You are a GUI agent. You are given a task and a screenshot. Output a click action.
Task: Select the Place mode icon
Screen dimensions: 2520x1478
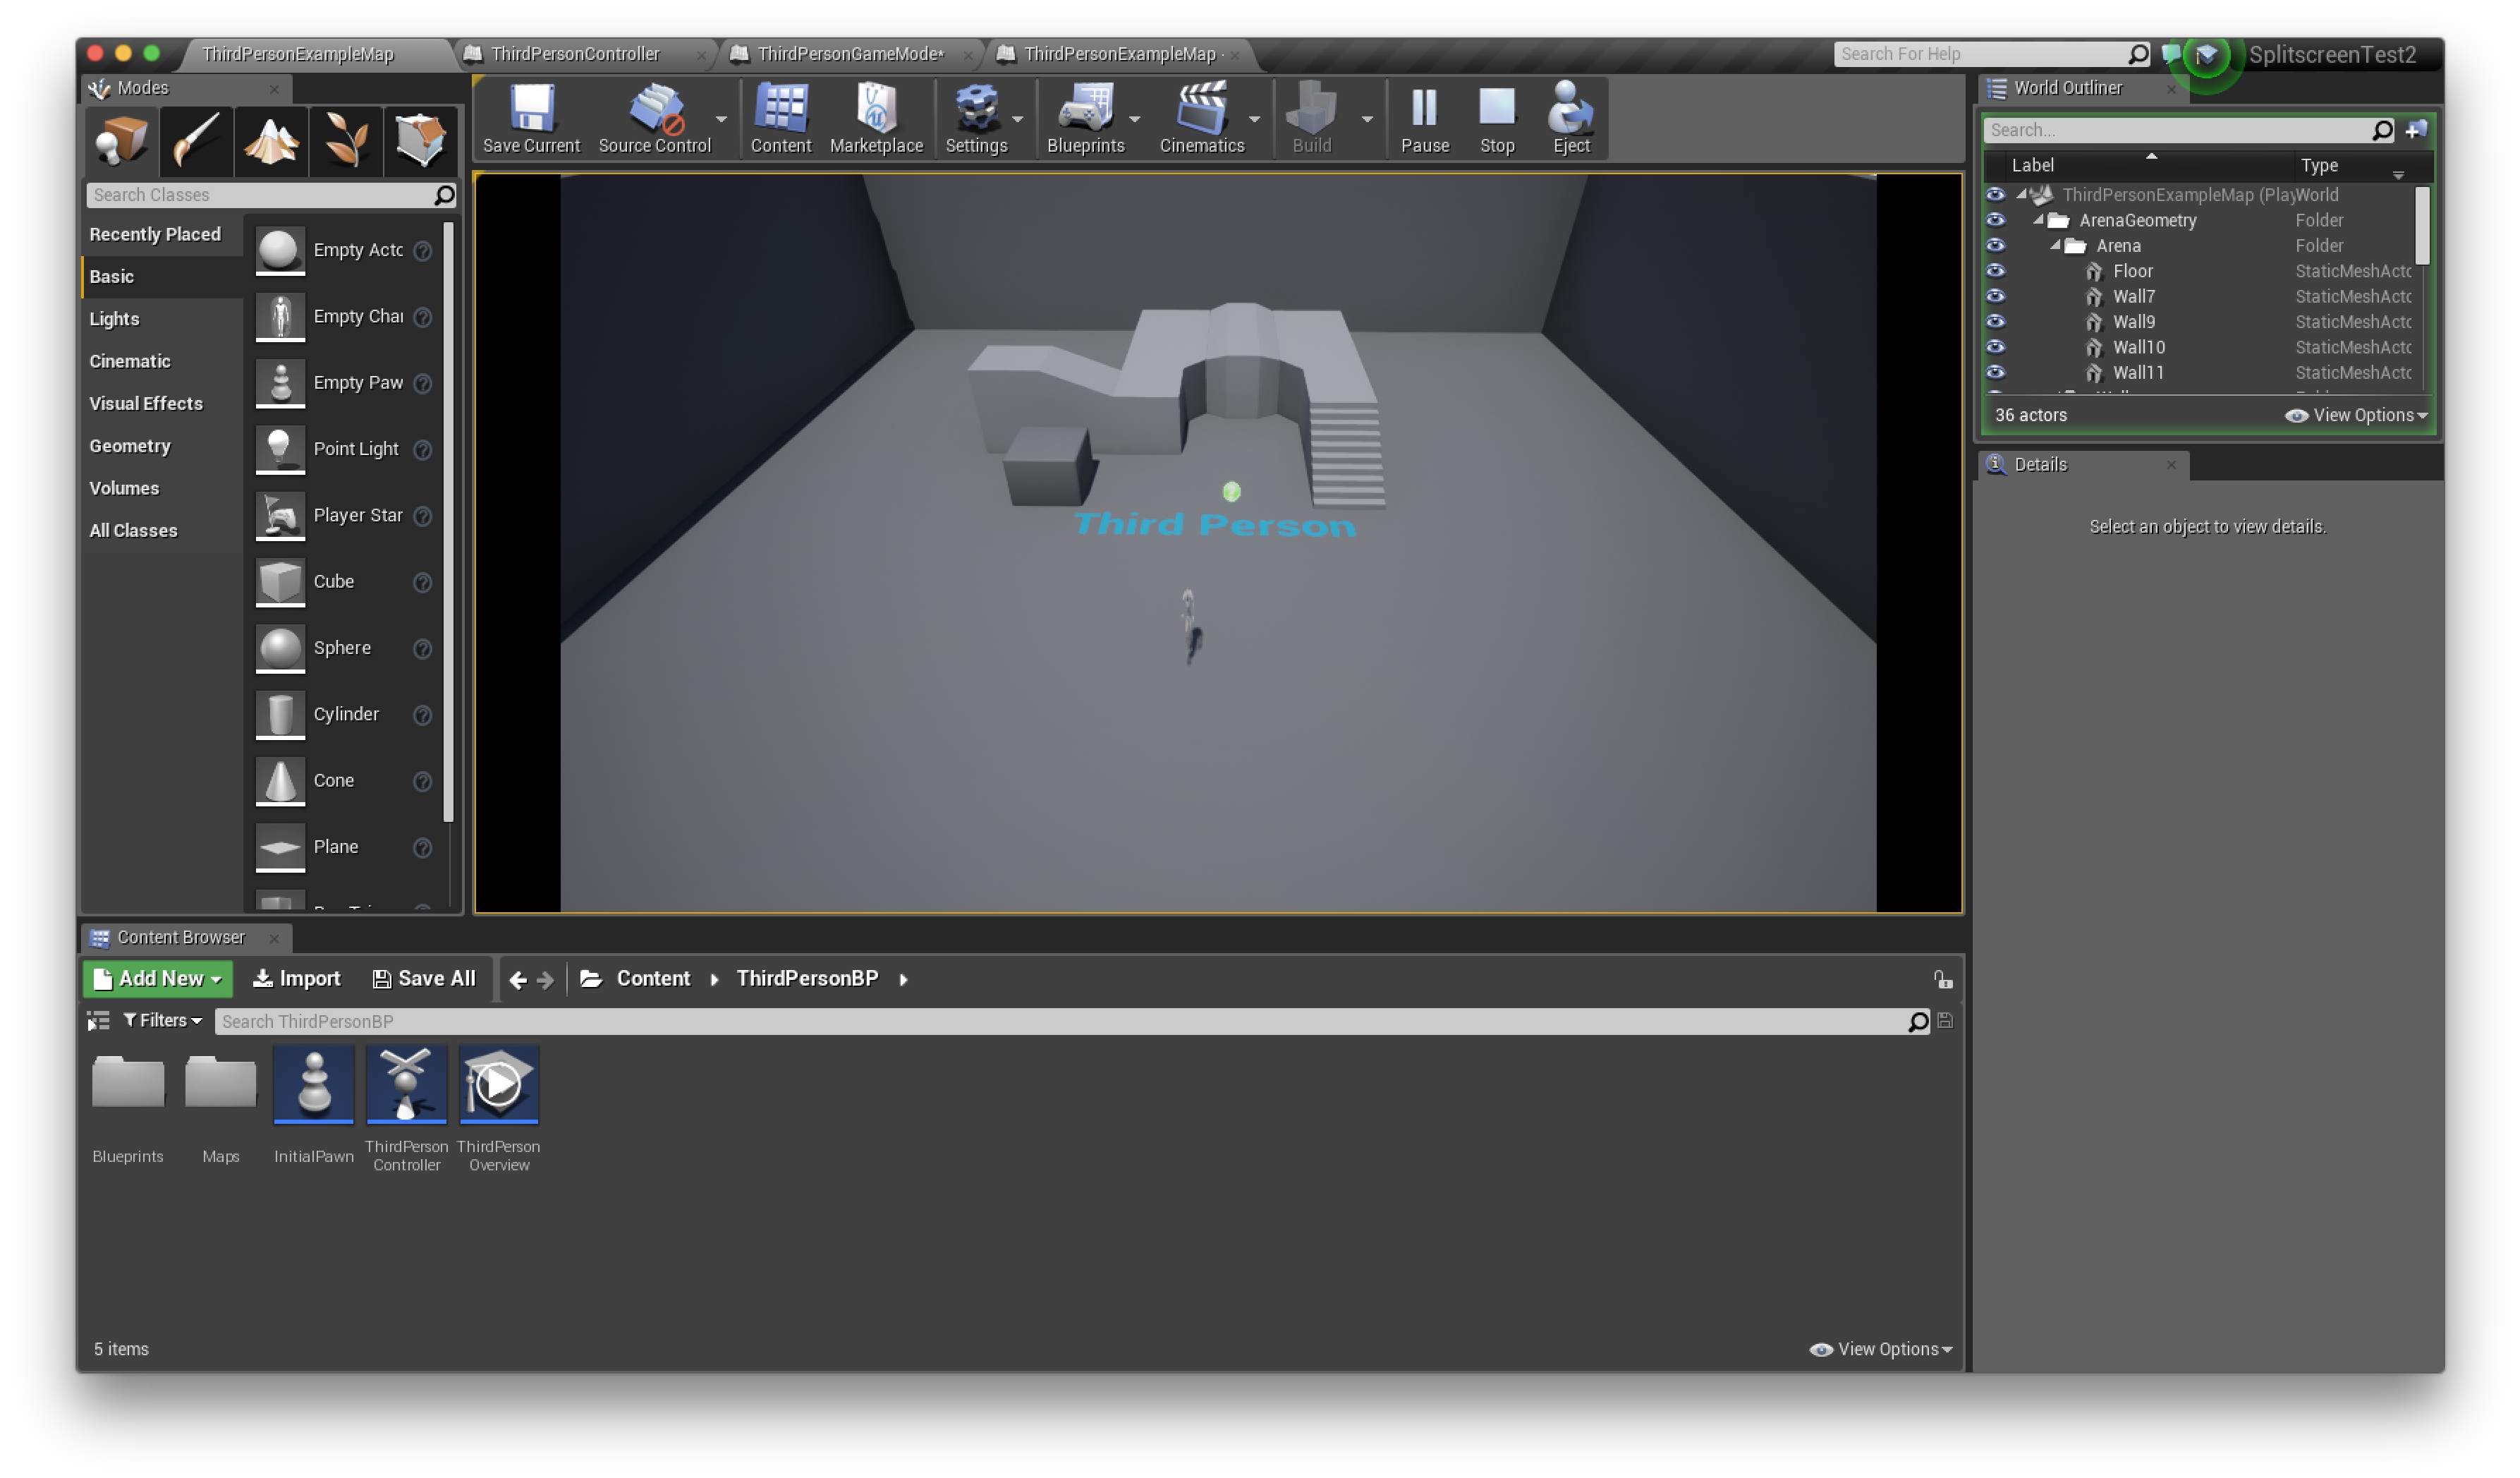121,140
